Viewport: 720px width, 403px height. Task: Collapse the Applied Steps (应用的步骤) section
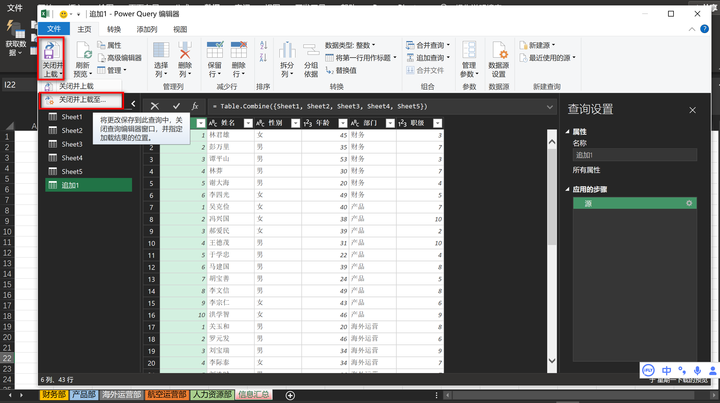coord(568,189)
